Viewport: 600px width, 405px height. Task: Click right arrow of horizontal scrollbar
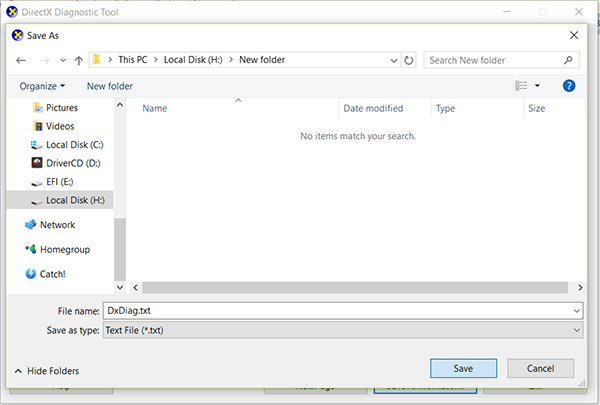click(580, 287)
